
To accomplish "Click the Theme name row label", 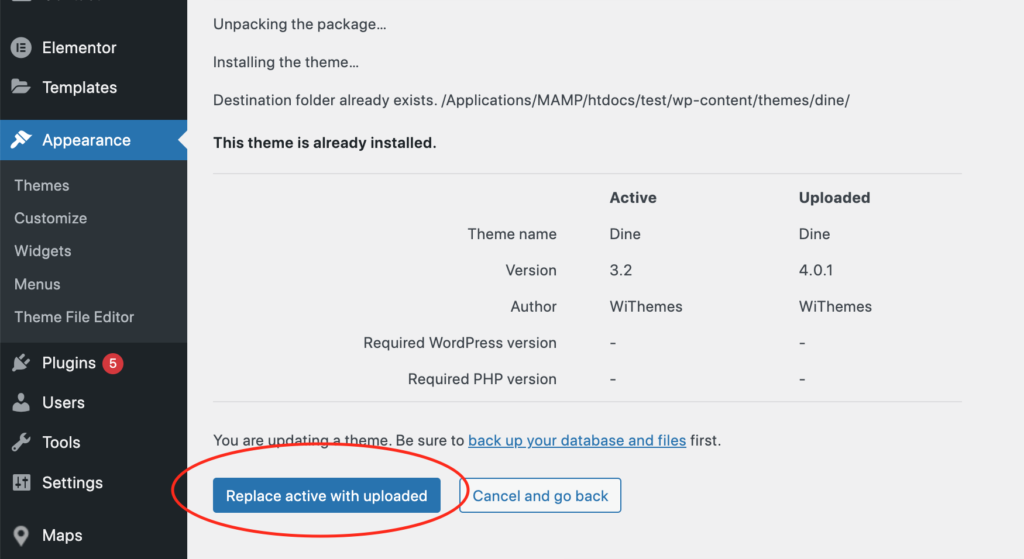I will (512, 234).
